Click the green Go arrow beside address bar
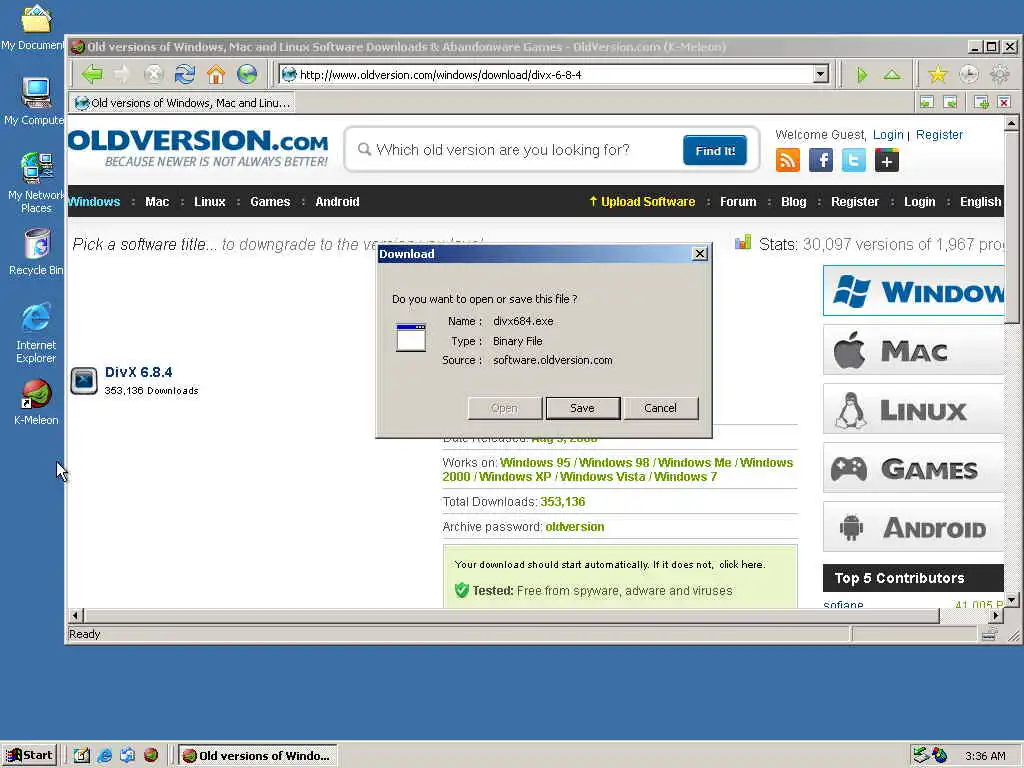Screen dimensions: 1024x768 click(862, 75)
